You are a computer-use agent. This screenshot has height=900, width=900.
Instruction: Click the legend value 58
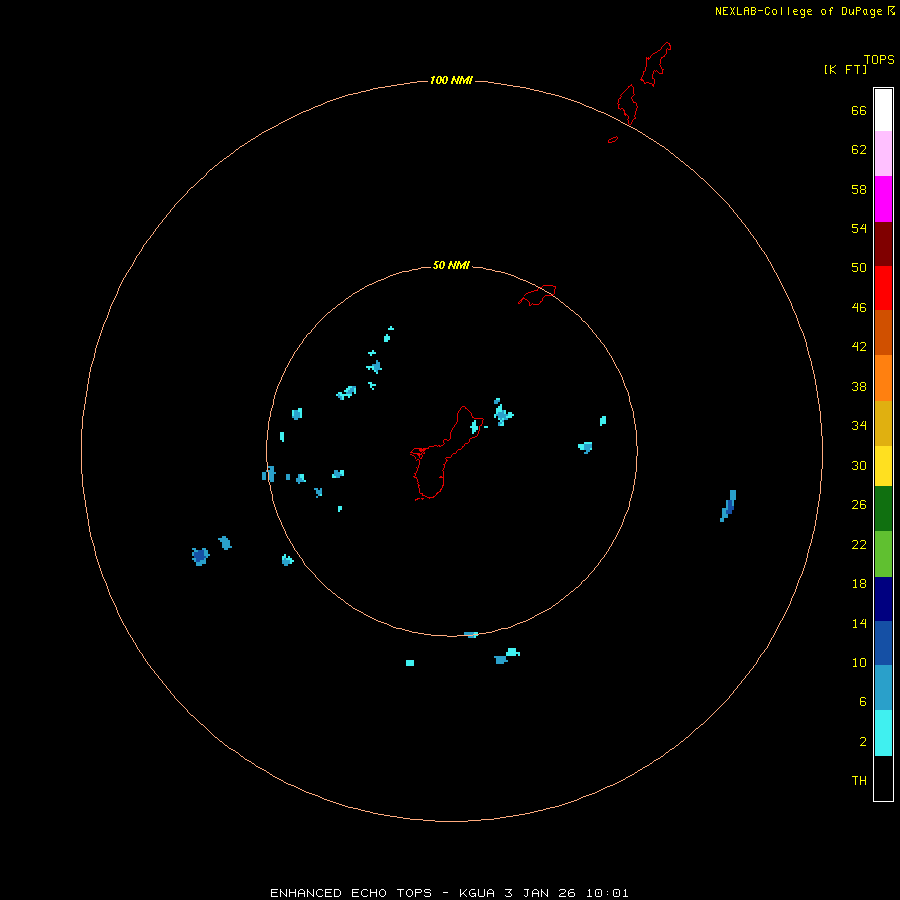point(859,189)
